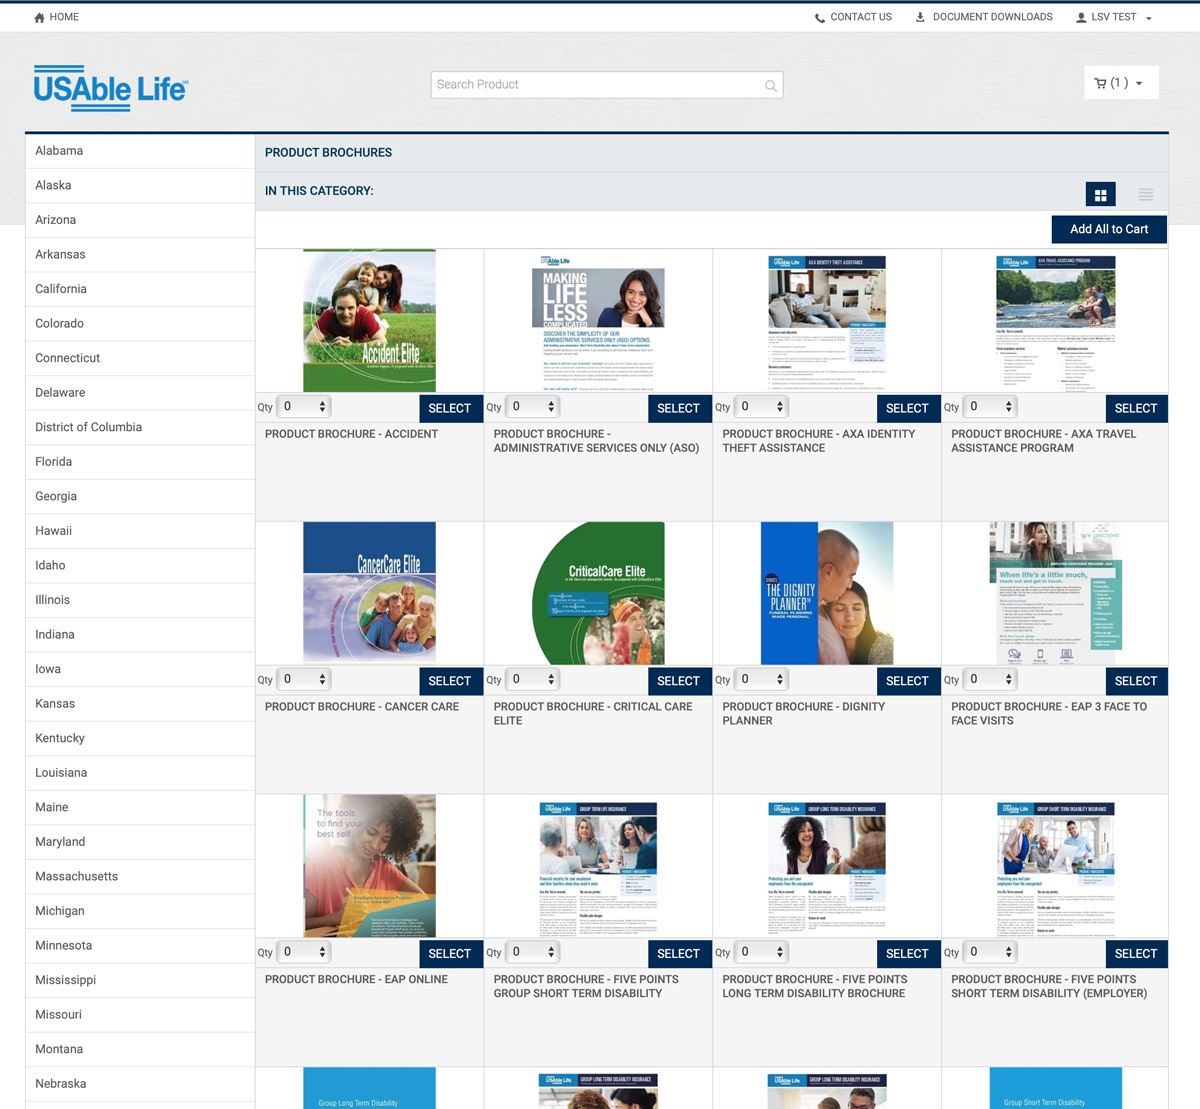Open the EAP Online brochure thumbnail
Image resolution: width=1200 pixels, height=1109 pixels.
point(369,866)
